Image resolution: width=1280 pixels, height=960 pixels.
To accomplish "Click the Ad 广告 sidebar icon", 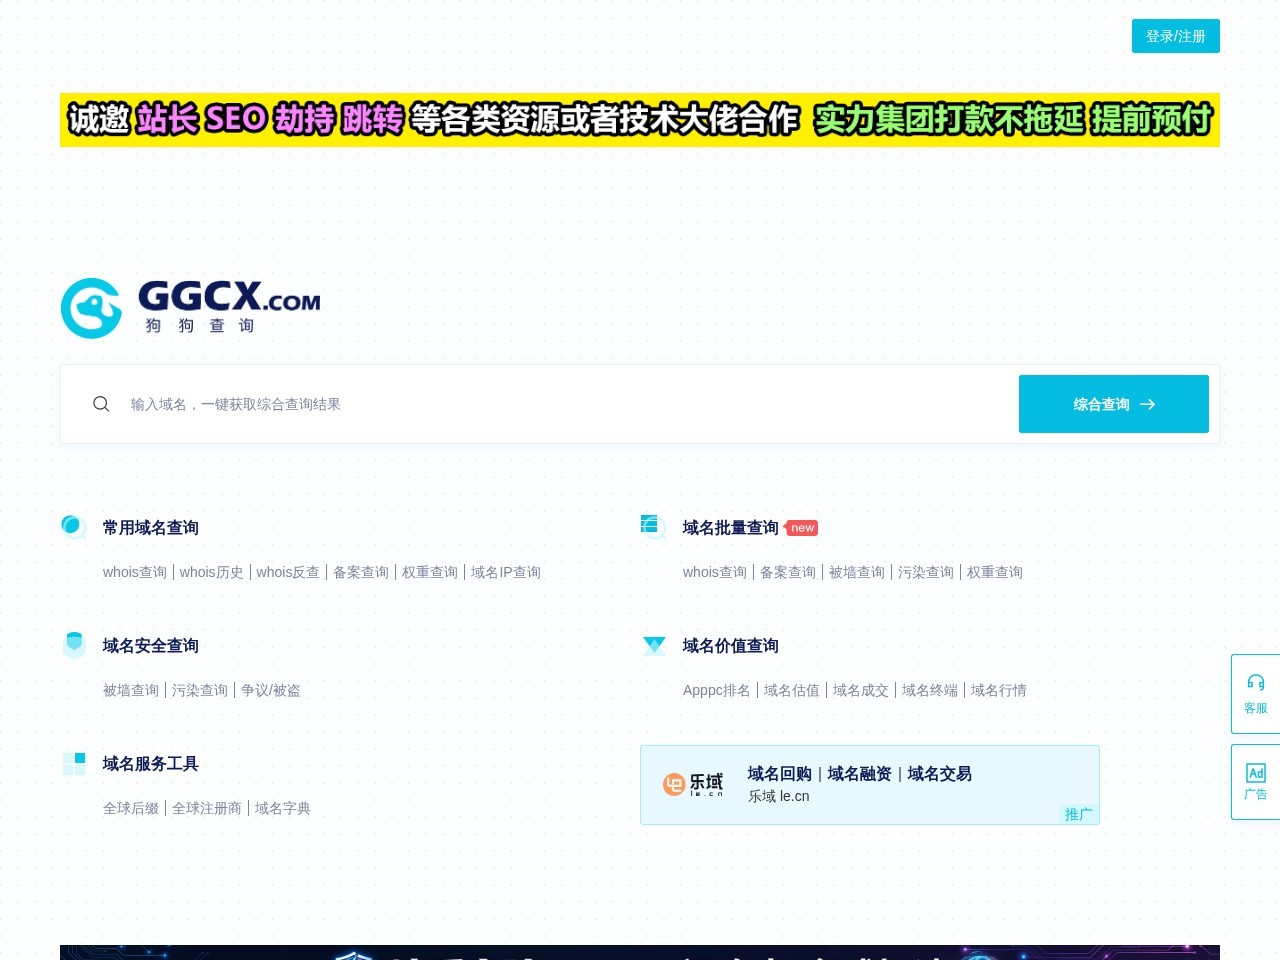I will [x=1255, y=781].
